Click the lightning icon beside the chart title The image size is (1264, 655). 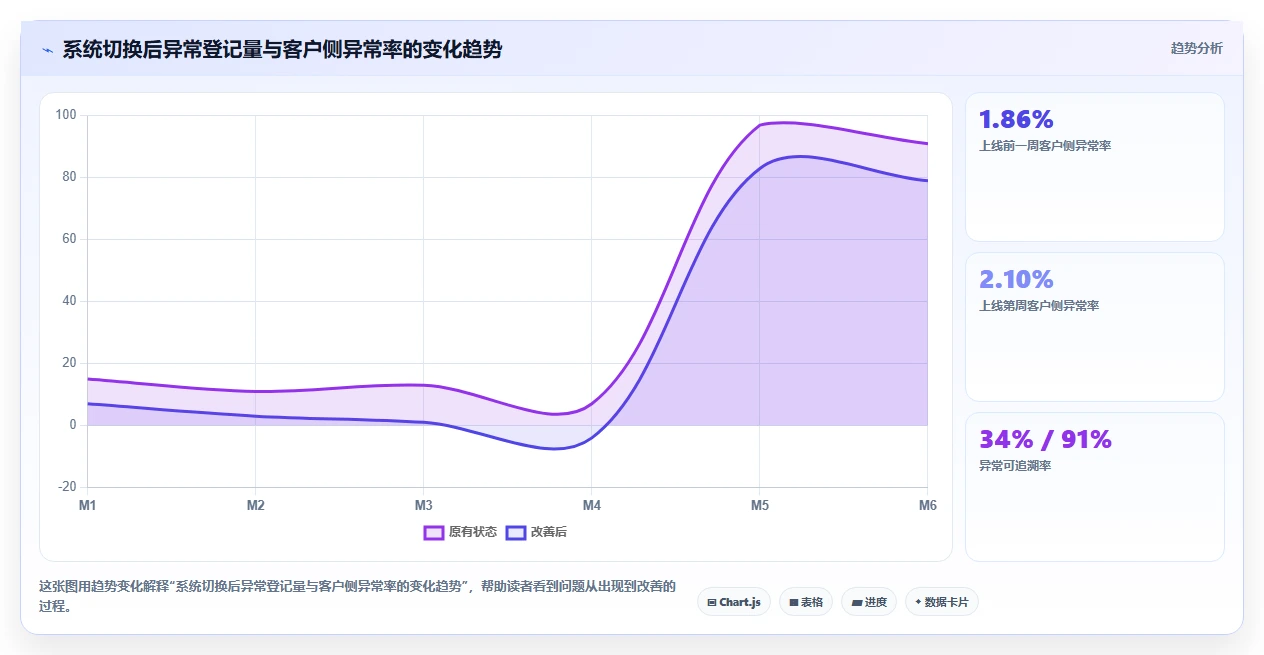[x=47, y=50]
